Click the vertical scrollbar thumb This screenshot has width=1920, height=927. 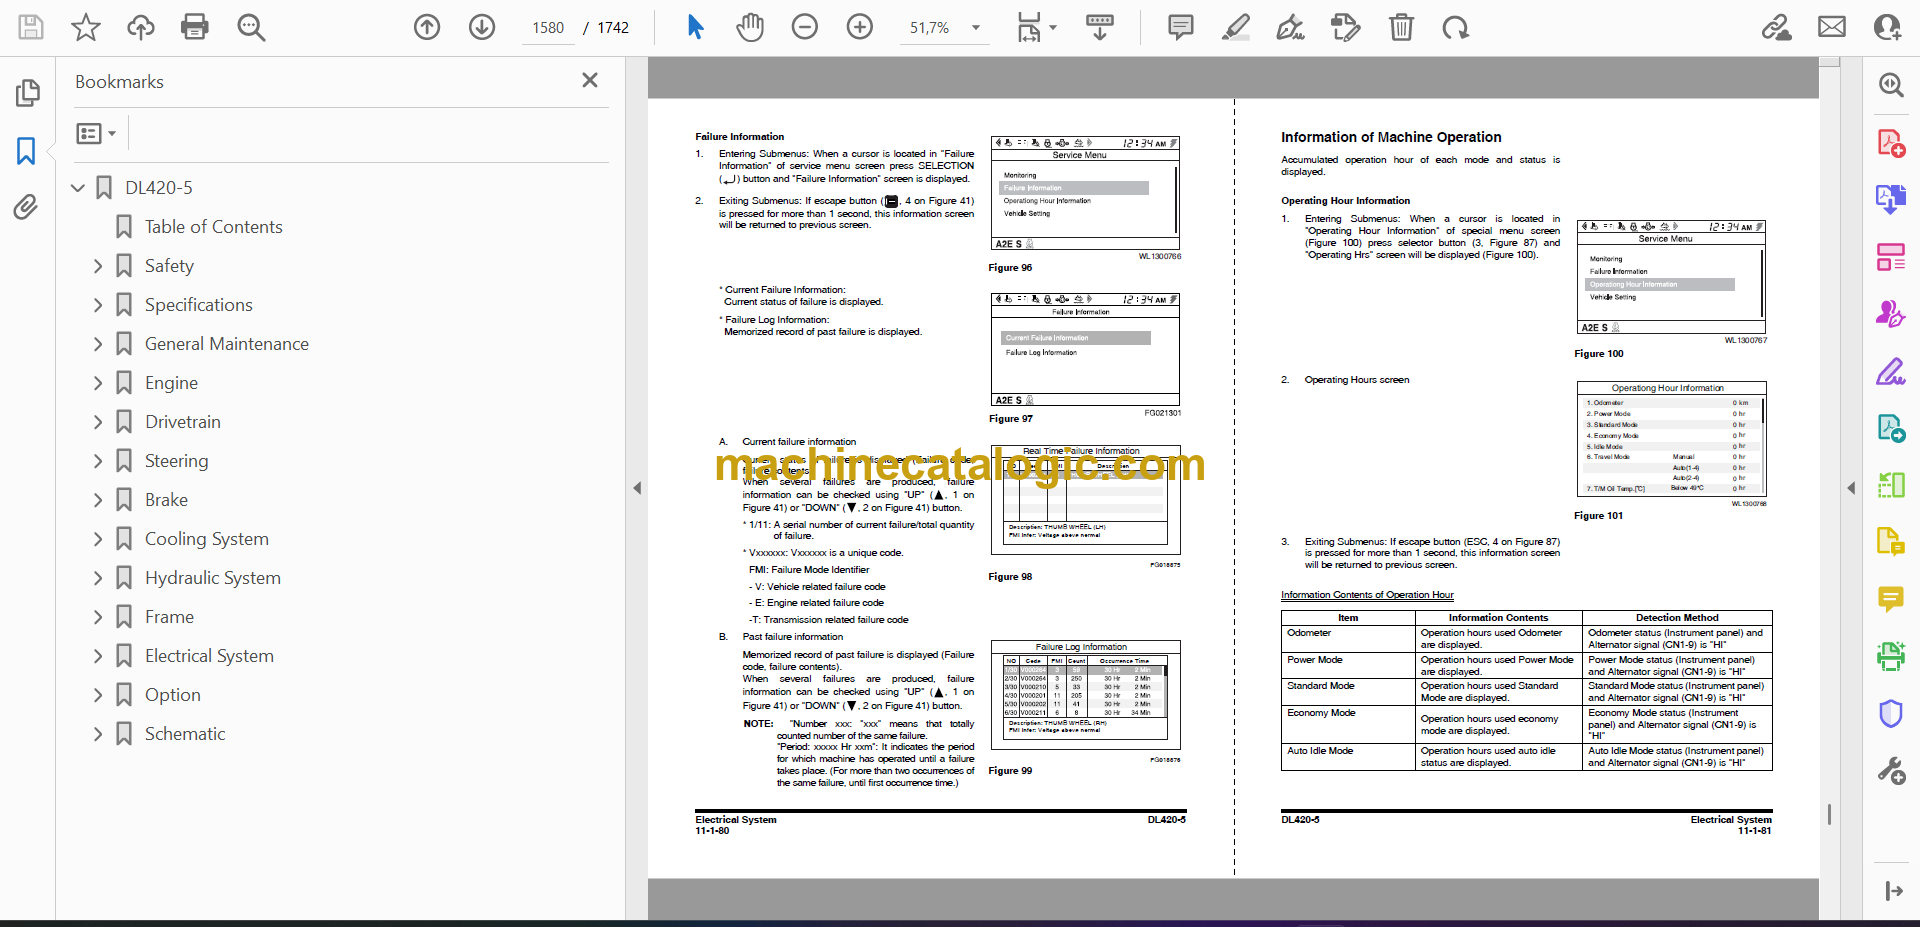[1829, 814]
